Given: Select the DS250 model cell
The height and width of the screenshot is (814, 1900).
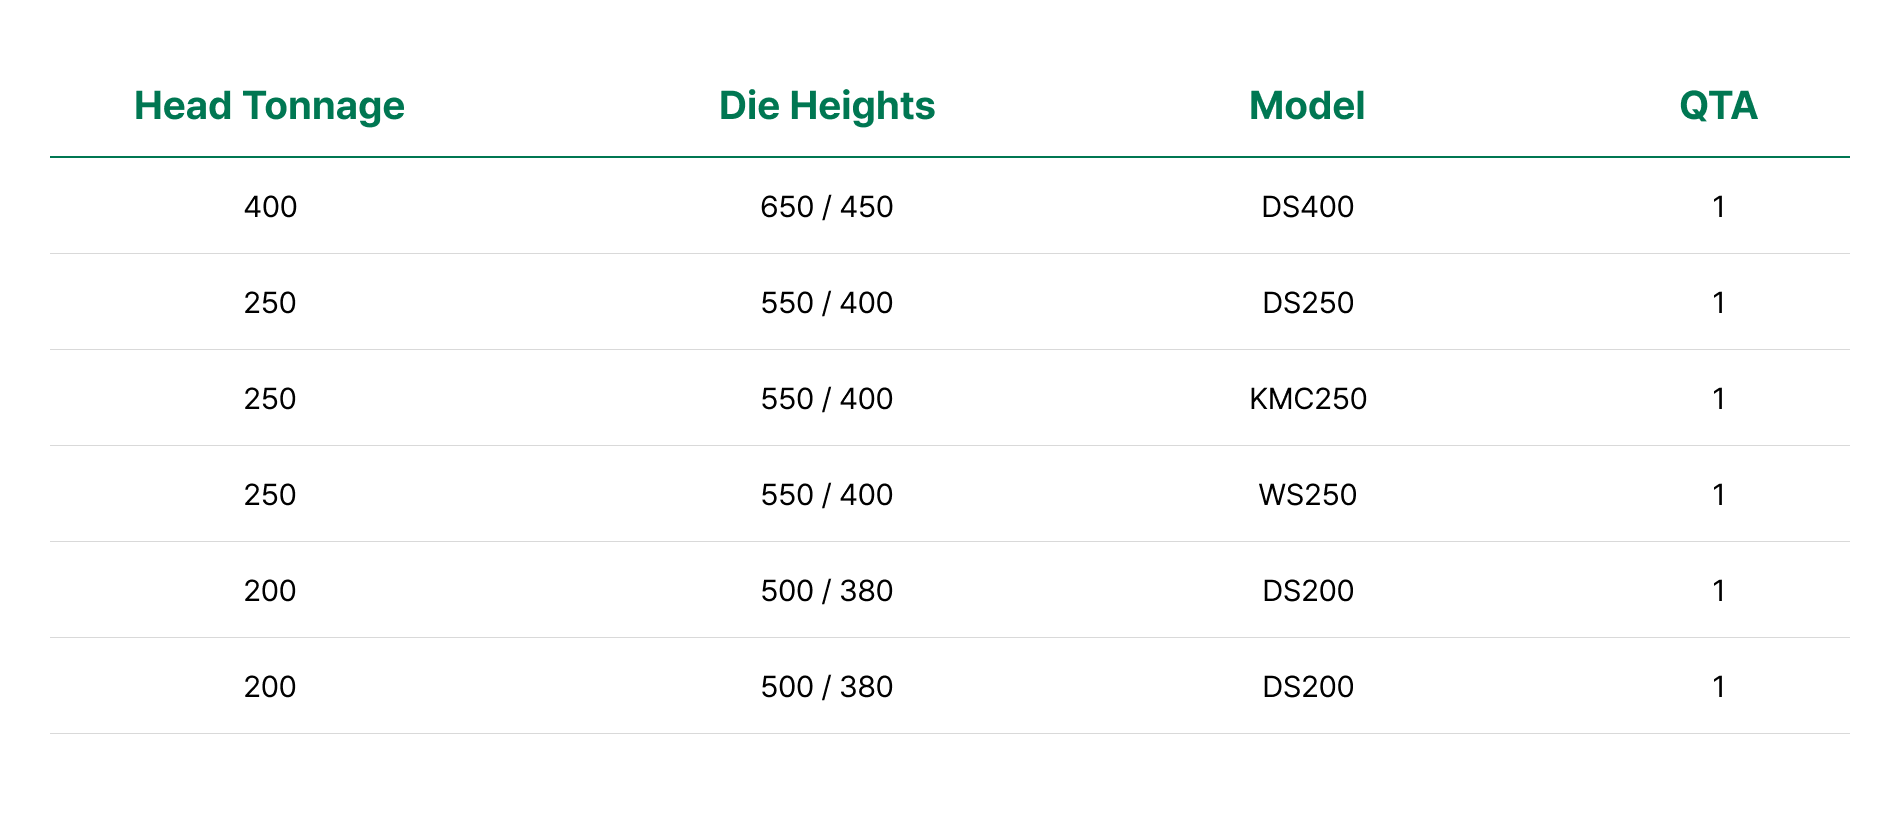Looking at the screenshot, I should pyautogui.click(x=1307, y=303).
